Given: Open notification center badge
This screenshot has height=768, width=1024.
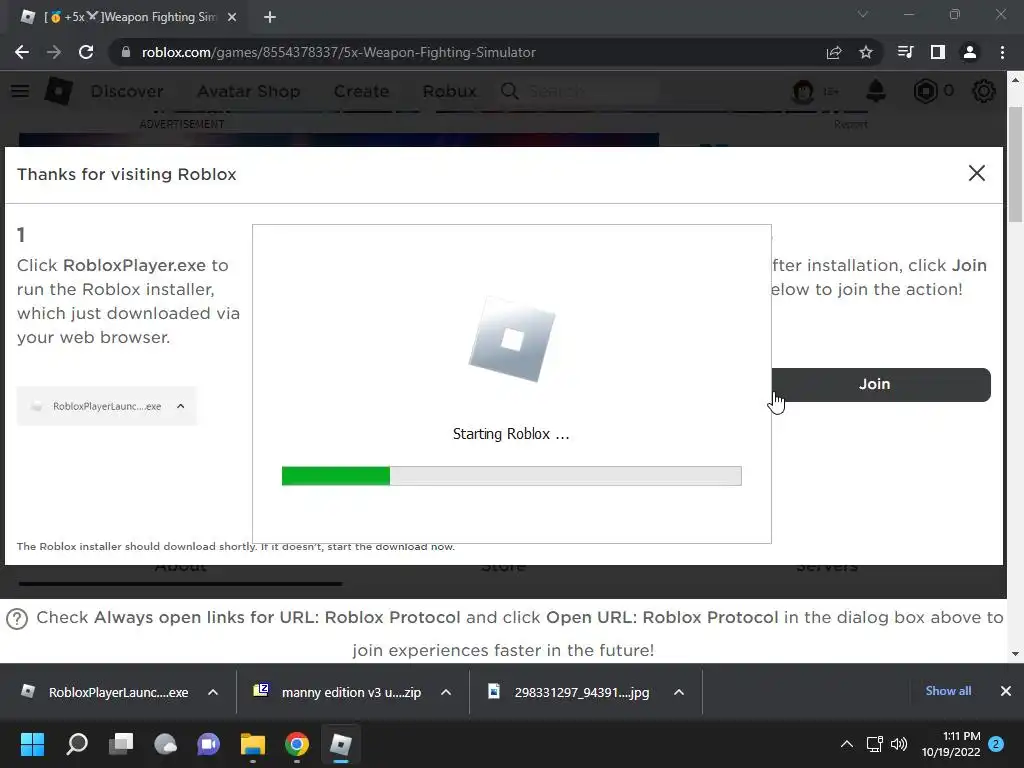Looking at the screenshot, I should [x=996, y=744].
